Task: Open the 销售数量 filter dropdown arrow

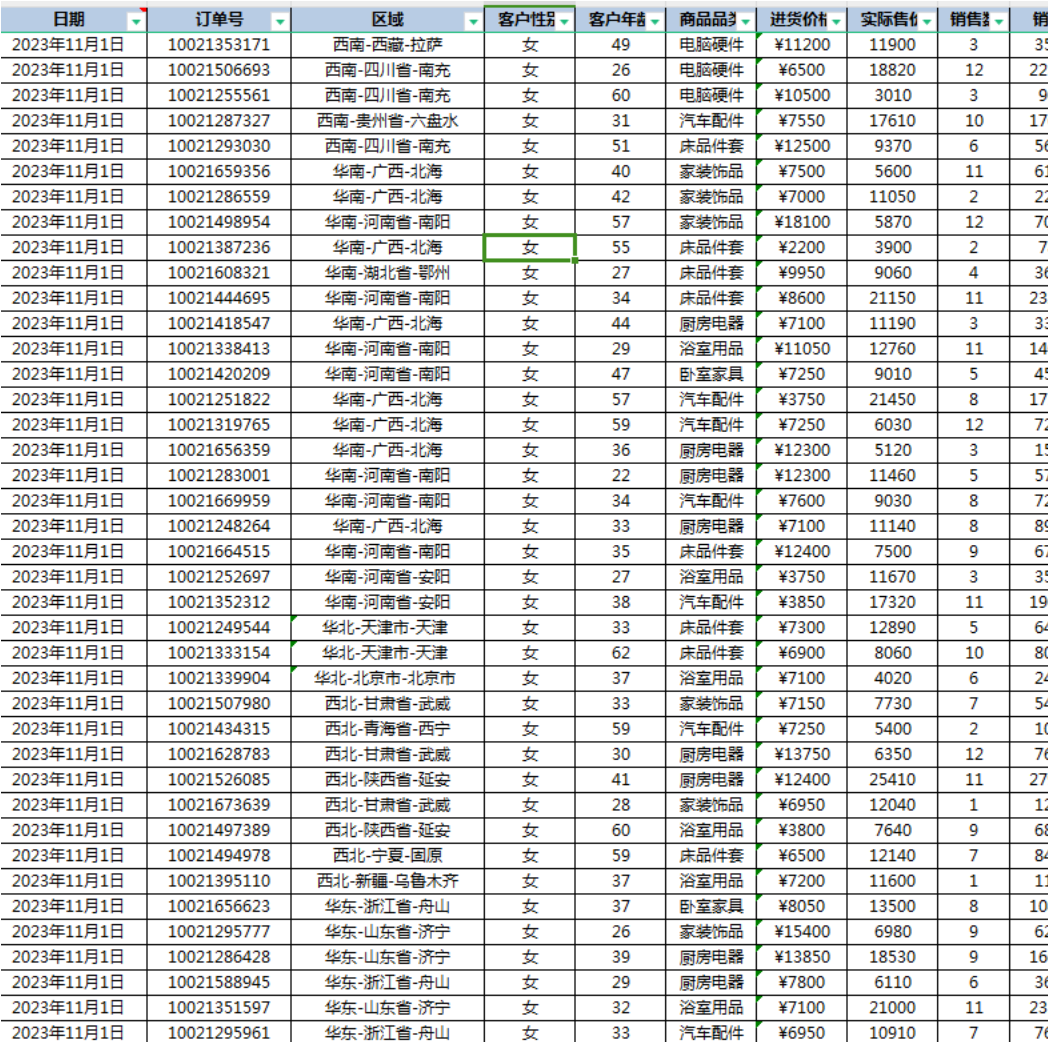Action: [999, 22]
